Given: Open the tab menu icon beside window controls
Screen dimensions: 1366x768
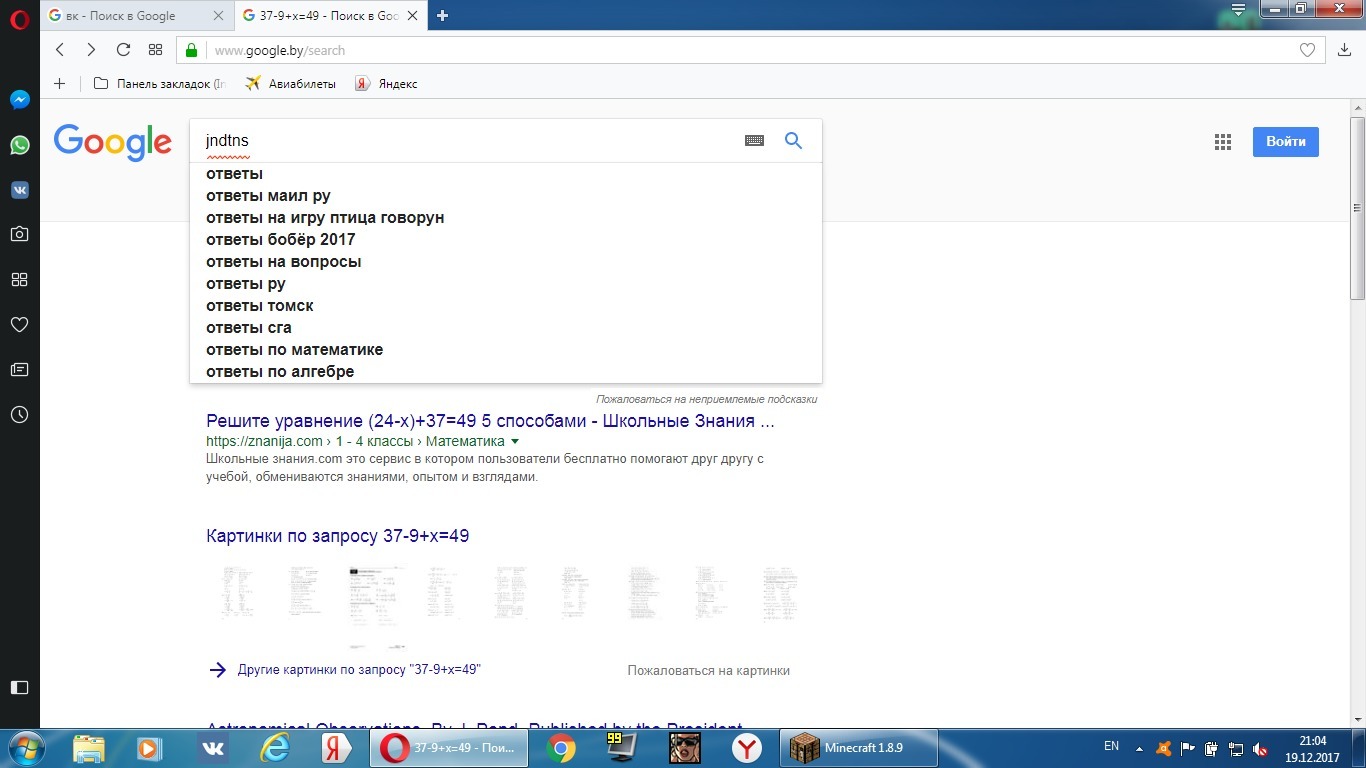Looking at the screenshot, I should [1238, 10].
